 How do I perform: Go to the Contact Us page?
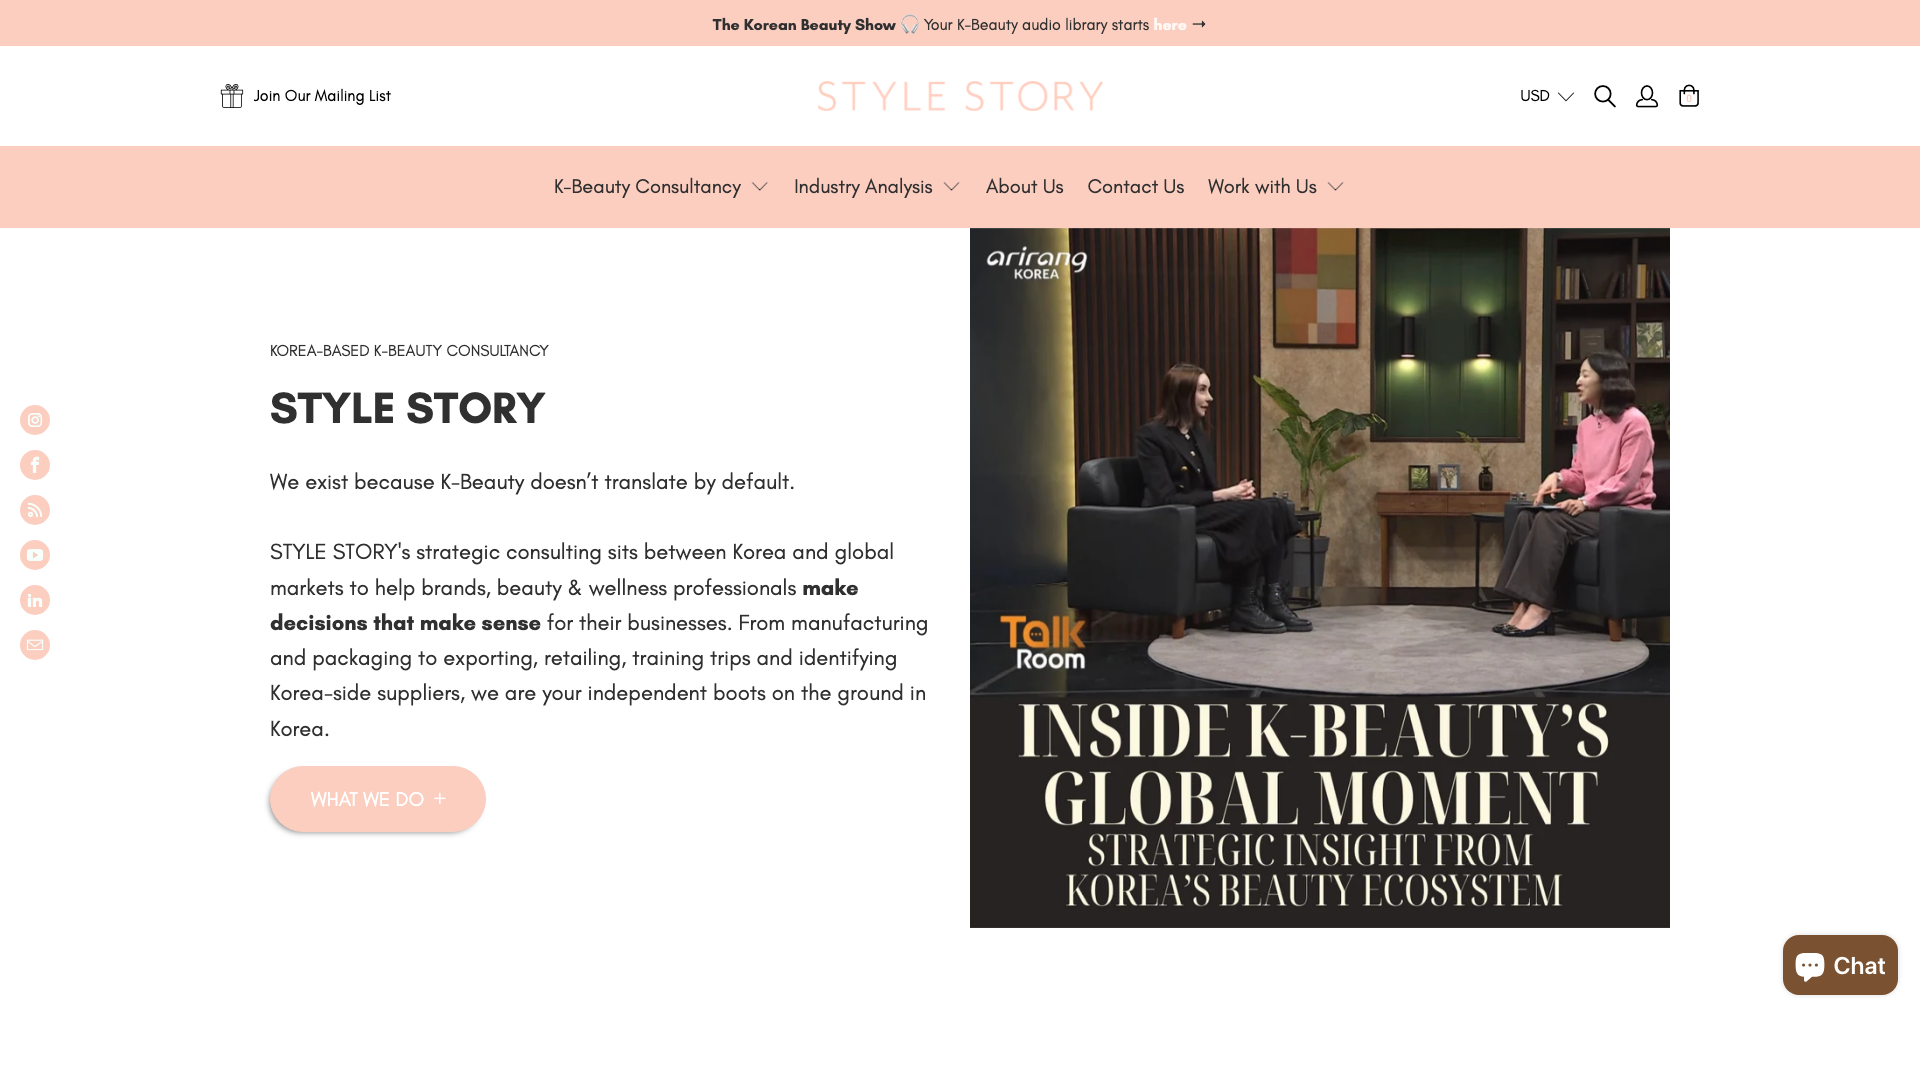point(1136,187)
